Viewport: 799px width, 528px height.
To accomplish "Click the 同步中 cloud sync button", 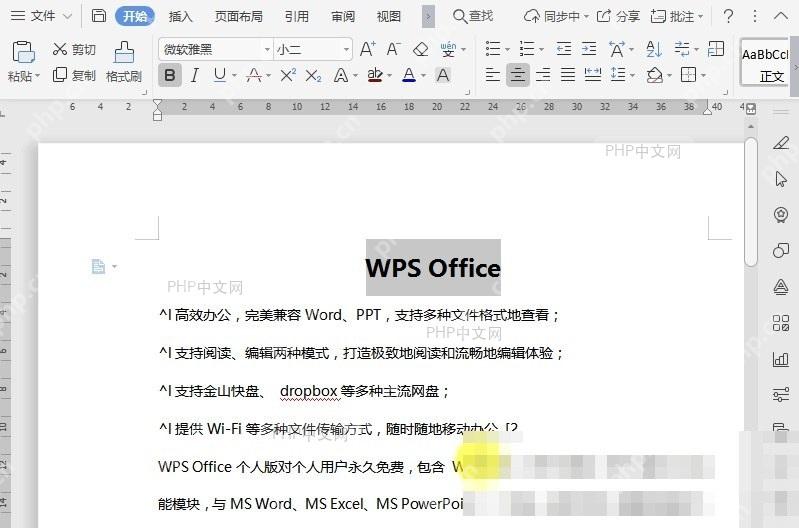I will [556, 16].
